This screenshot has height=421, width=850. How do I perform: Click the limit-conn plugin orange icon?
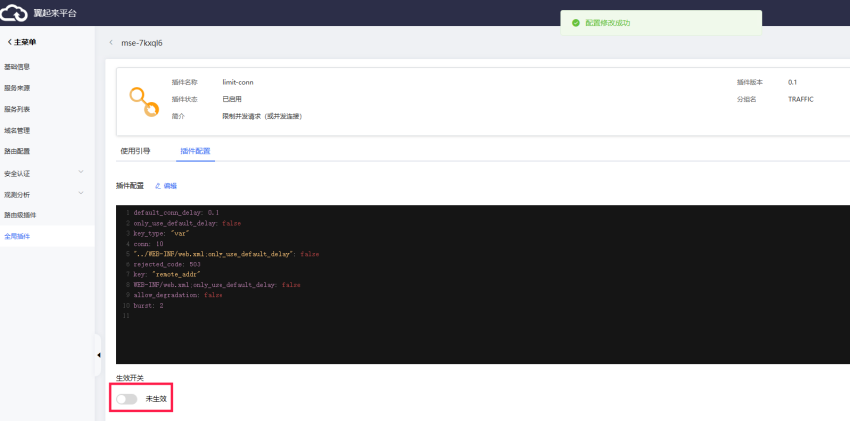click(144, 102)
